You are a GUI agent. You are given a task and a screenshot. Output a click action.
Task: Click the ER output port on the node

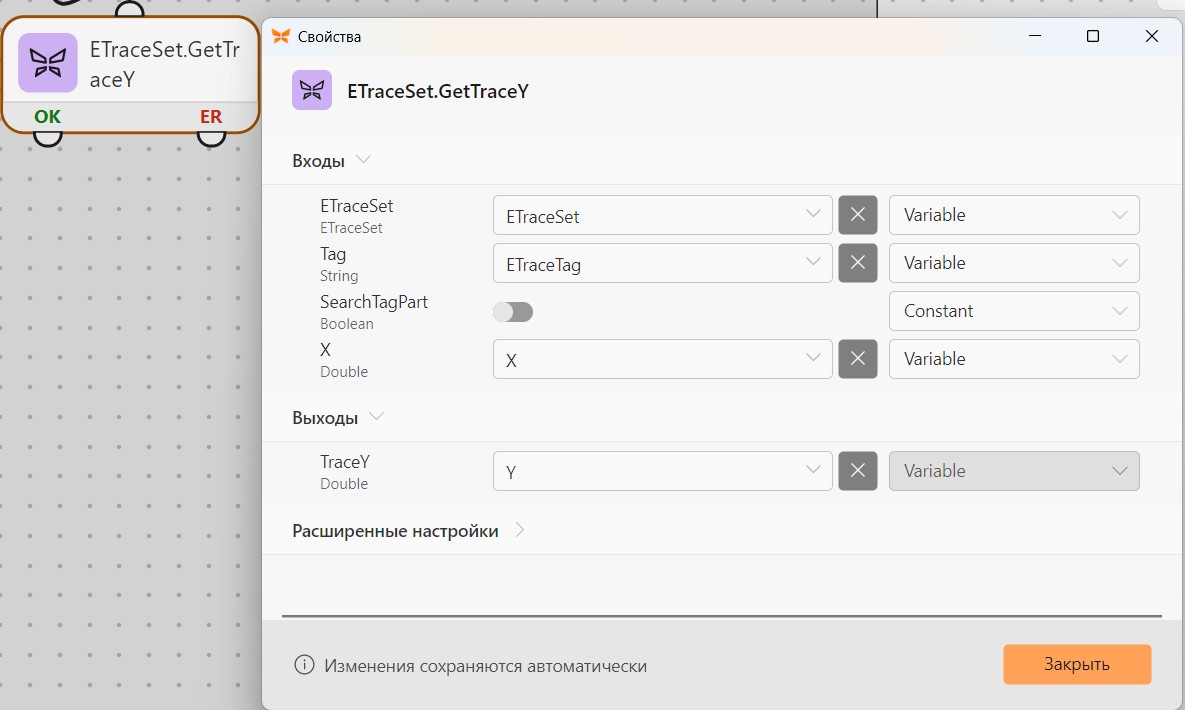pos(212,138)
